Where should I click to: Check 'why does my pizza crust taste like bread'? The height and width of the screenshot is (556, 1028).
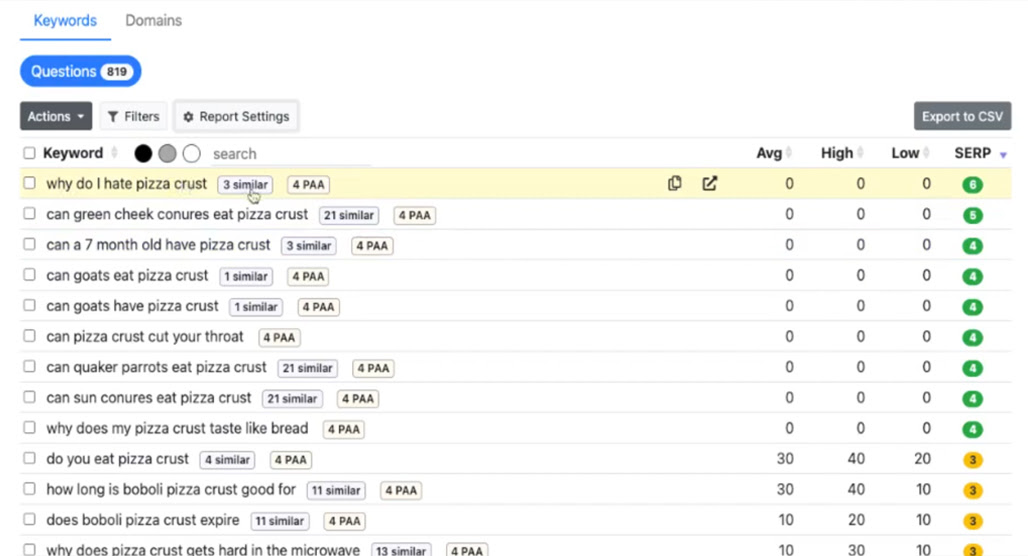[x=29, y=427]
